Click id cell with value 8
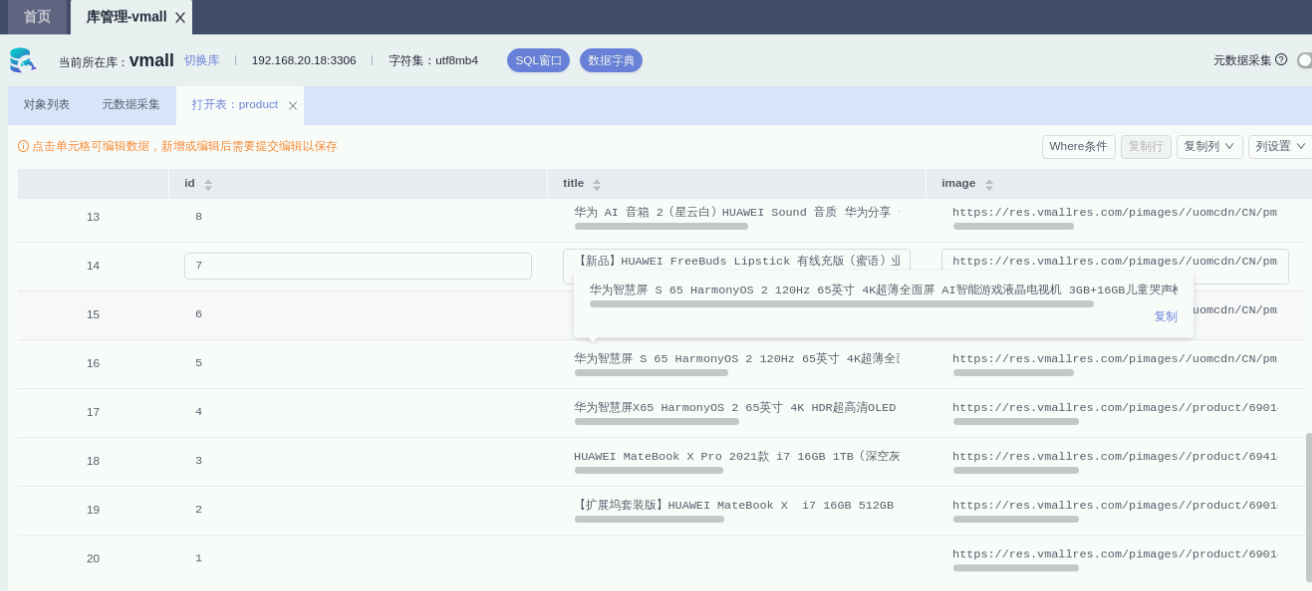 coord(198,216)
